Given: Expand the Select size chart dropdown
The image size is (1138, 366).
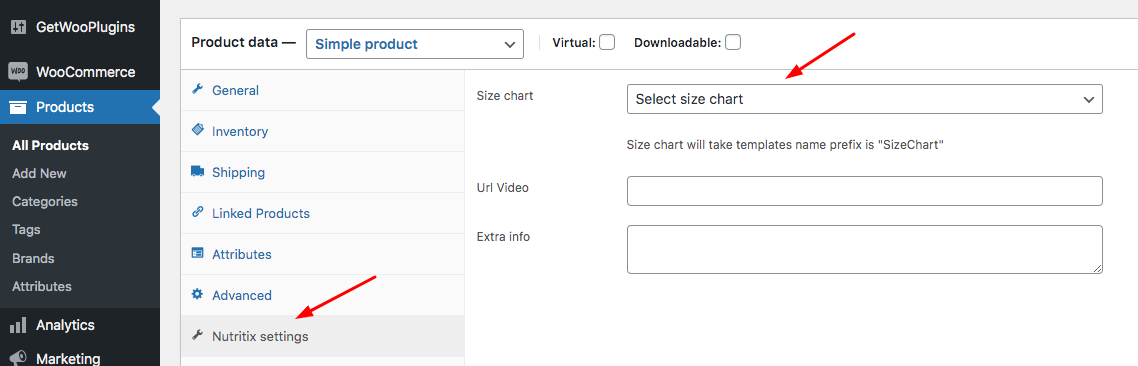Looking at the screenshot, I should tap(864, 99).
